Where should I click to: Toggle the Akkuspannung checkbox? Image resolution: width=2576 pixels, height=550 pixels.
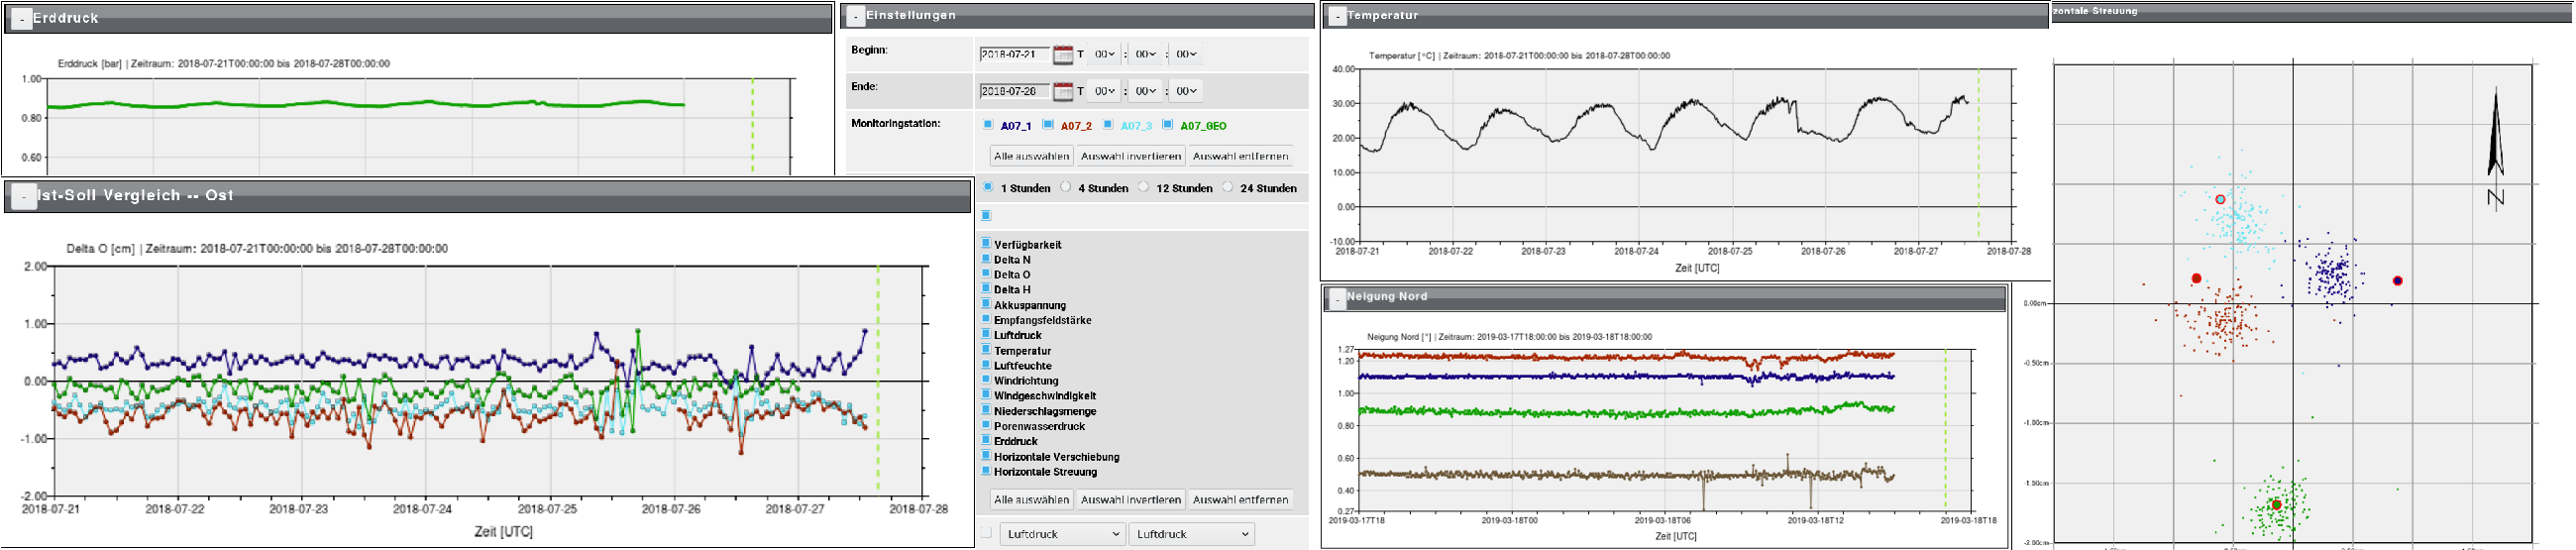(986, 304)
